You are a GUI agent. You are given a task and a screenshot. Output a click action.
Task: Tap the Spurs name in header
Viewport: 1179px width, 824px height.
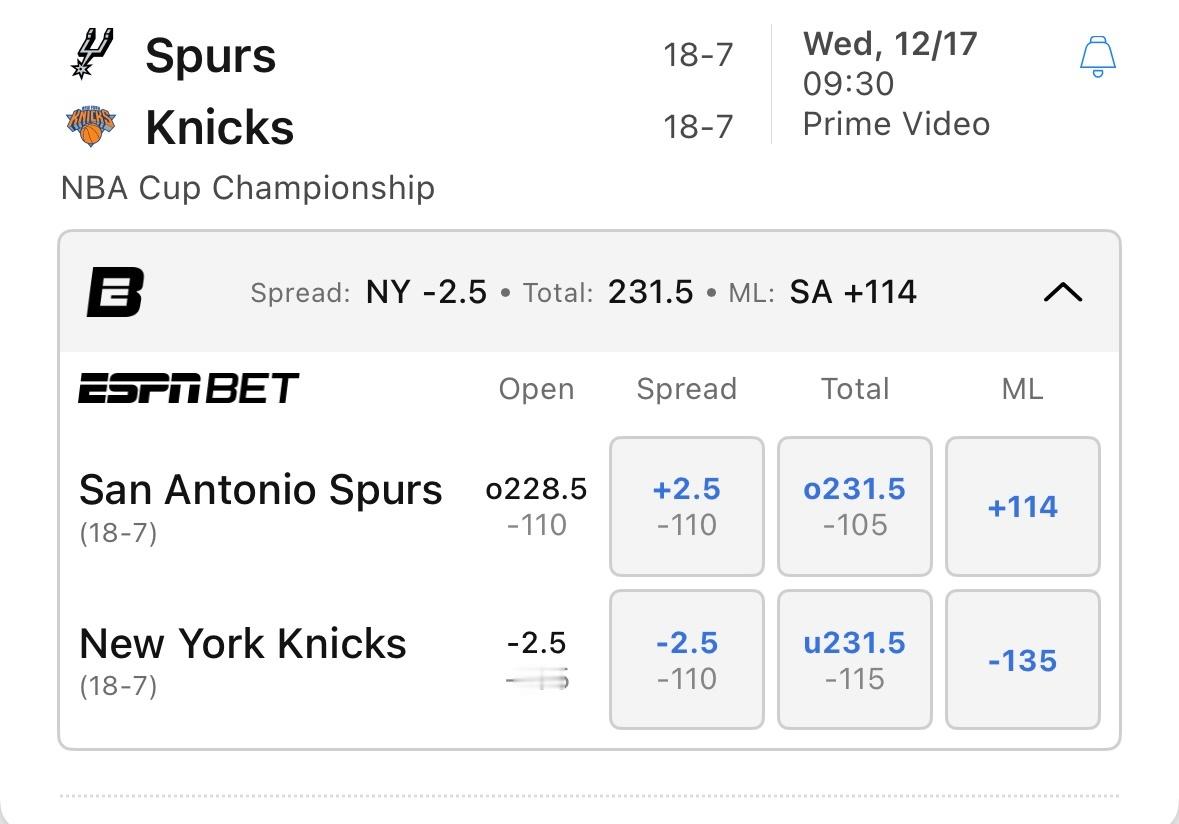point(210,55)
